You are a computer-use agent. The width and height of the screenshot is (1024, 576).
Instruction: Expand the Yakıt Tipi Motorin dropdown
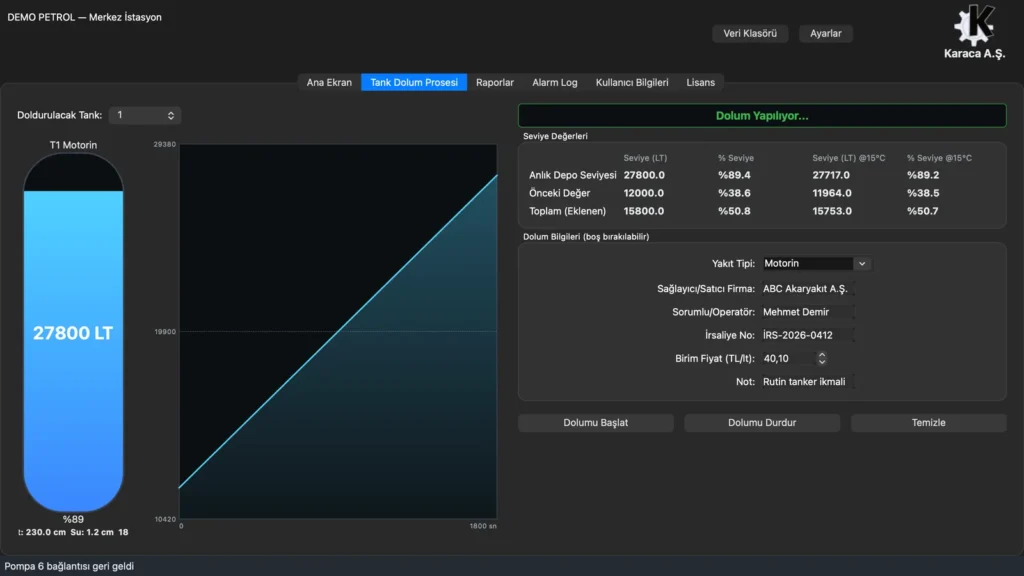coord(816,263)
